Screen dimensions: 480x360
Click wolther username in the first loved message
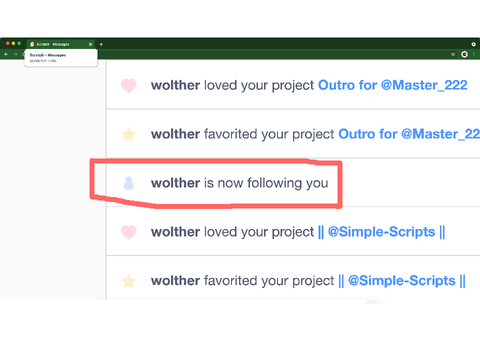(175, 85)
